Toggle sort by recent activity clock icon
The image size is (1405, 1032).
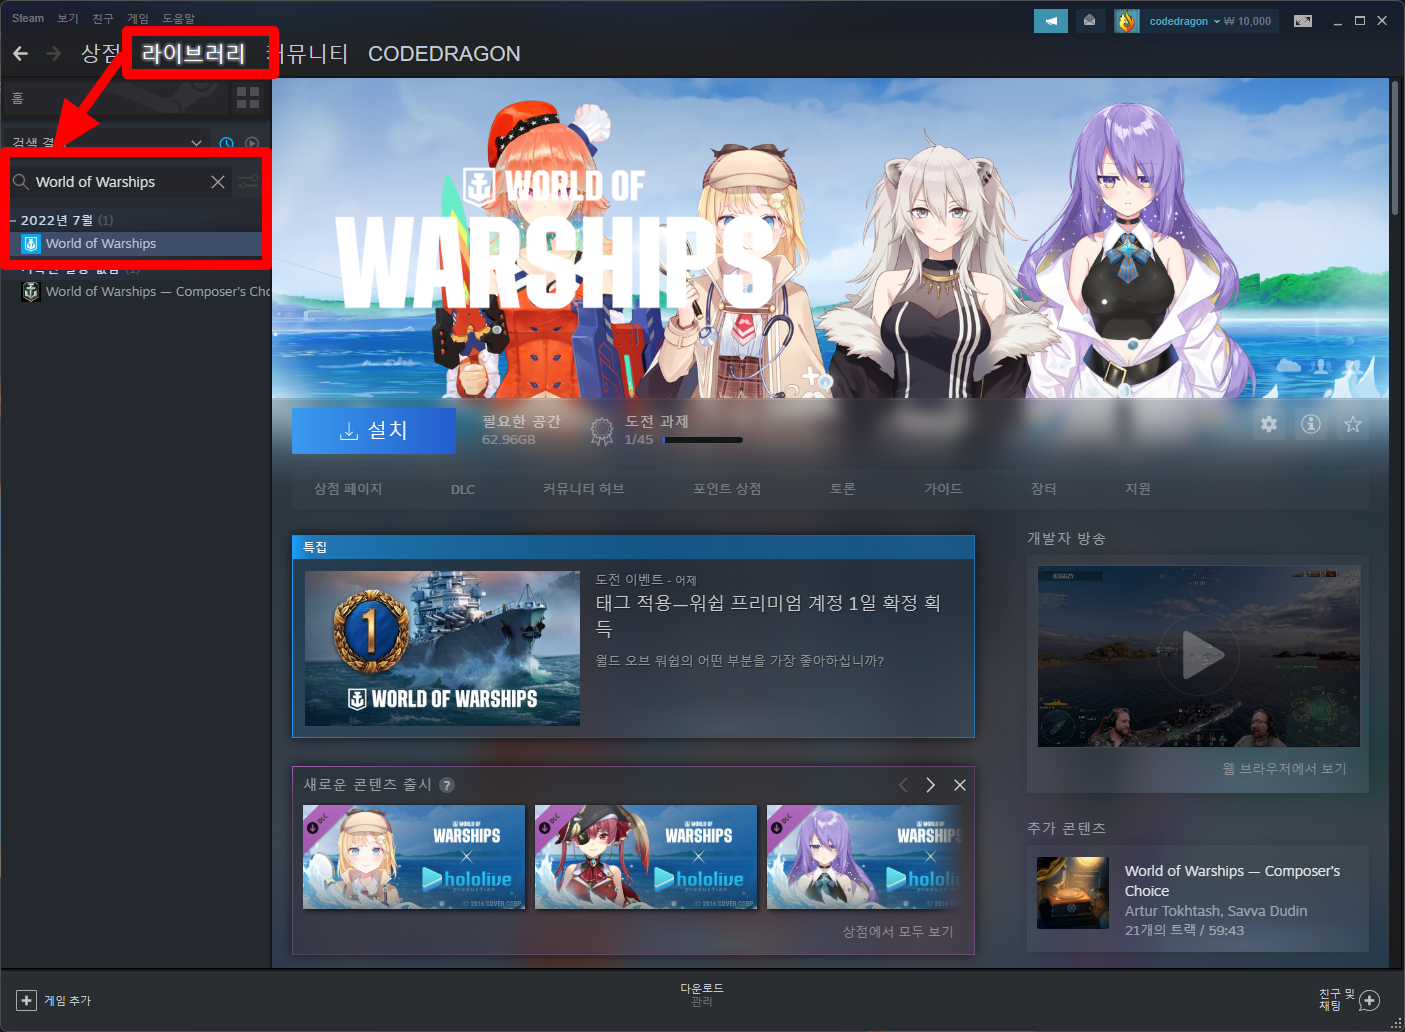[226, 144]
